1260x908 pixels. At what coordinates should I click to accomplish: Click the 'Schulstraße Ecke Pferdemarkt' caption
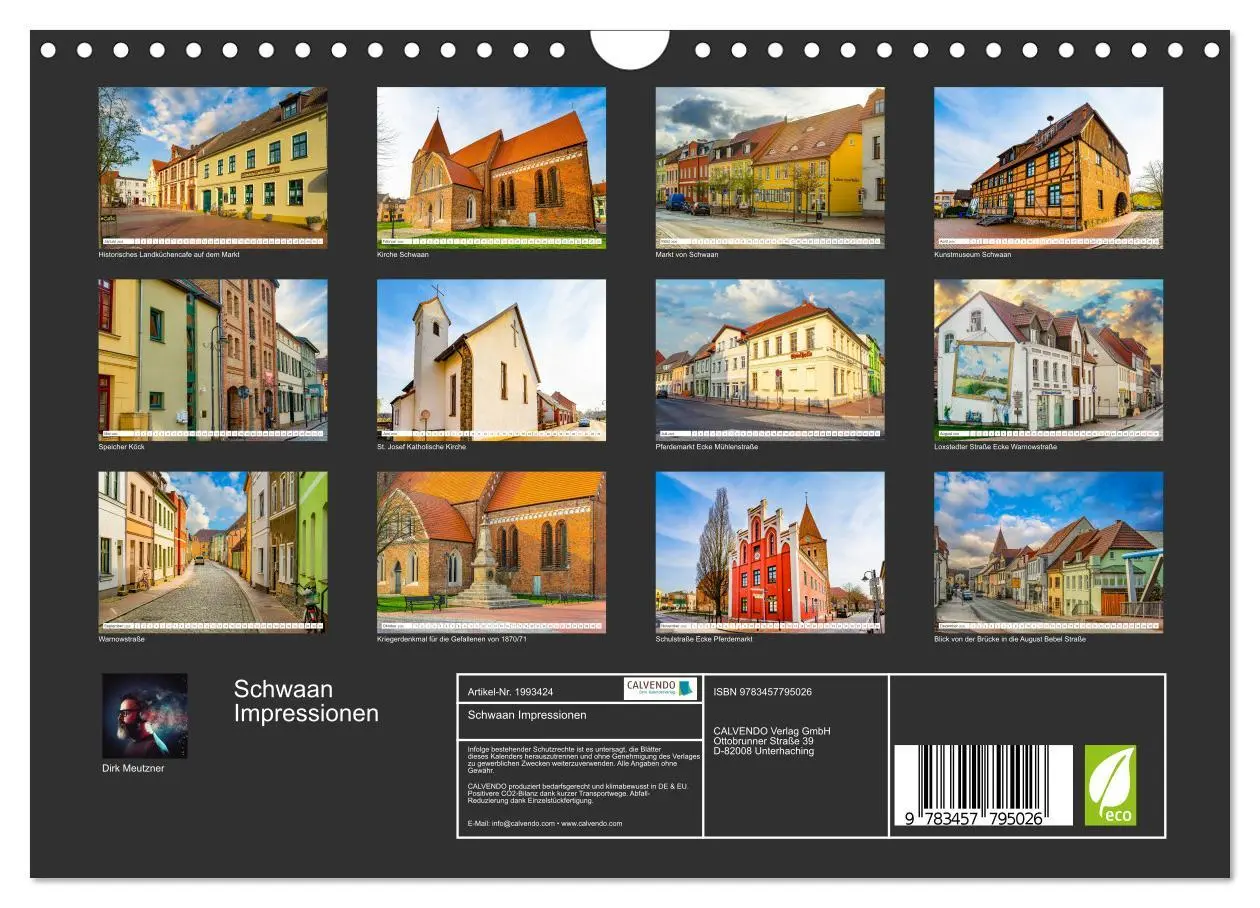704,639
